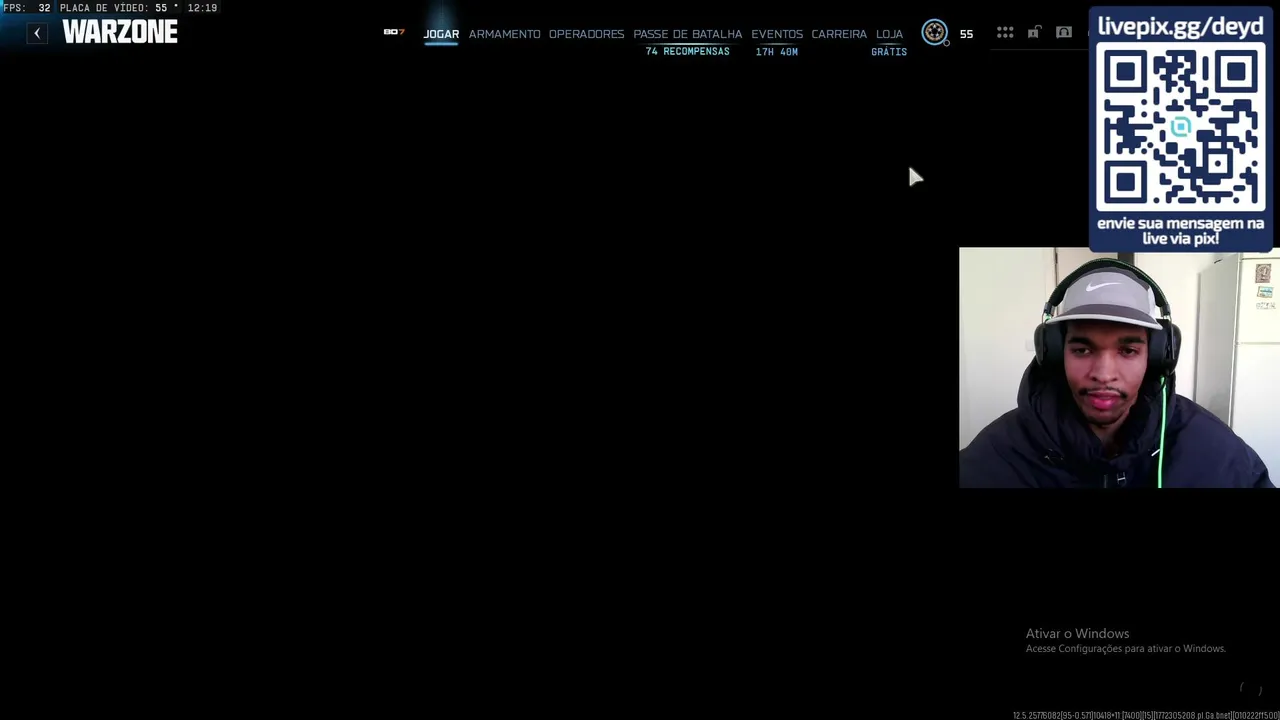
Task: Click the webcam feed overlay
Action: (x=1119, y=368)
